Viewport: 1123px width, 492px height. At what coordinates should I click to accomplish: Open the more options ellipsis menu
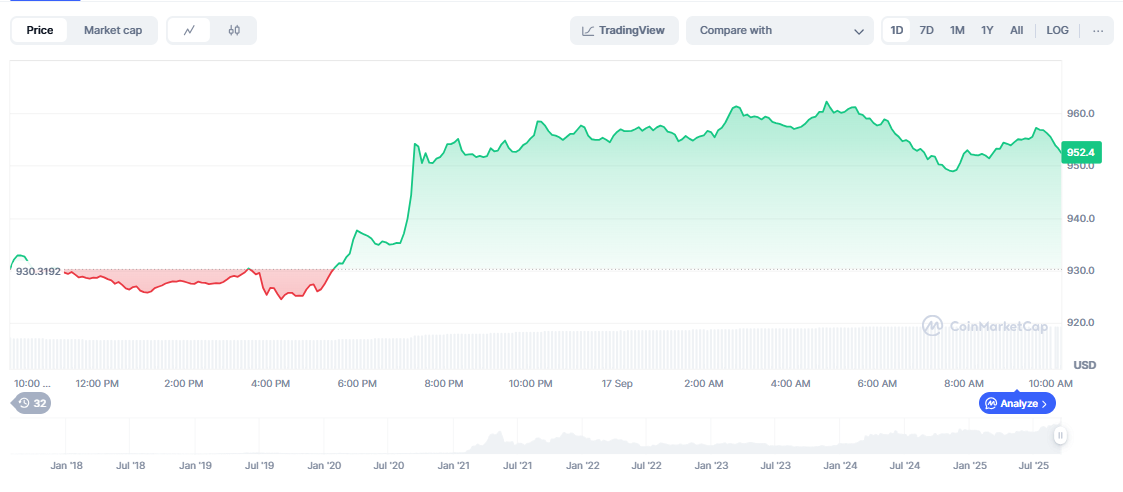[x=1098, y=30]
